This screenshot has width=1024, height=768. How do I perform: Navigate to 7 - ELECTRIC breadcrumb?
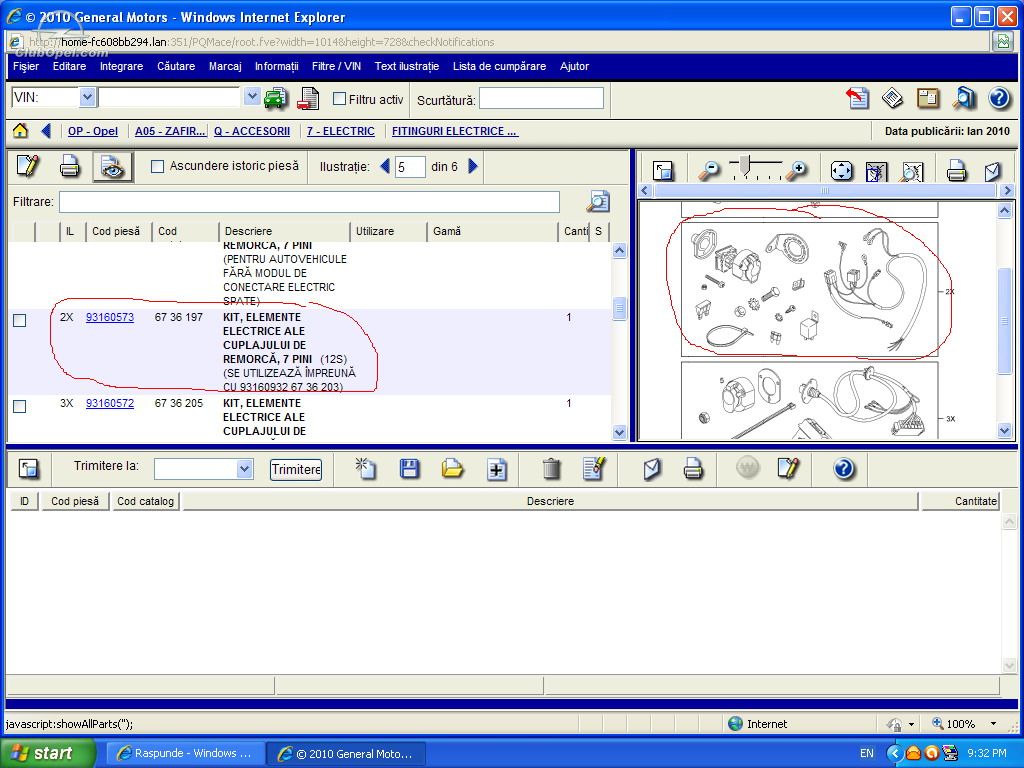pyautogui.click(x=341, y=131)
